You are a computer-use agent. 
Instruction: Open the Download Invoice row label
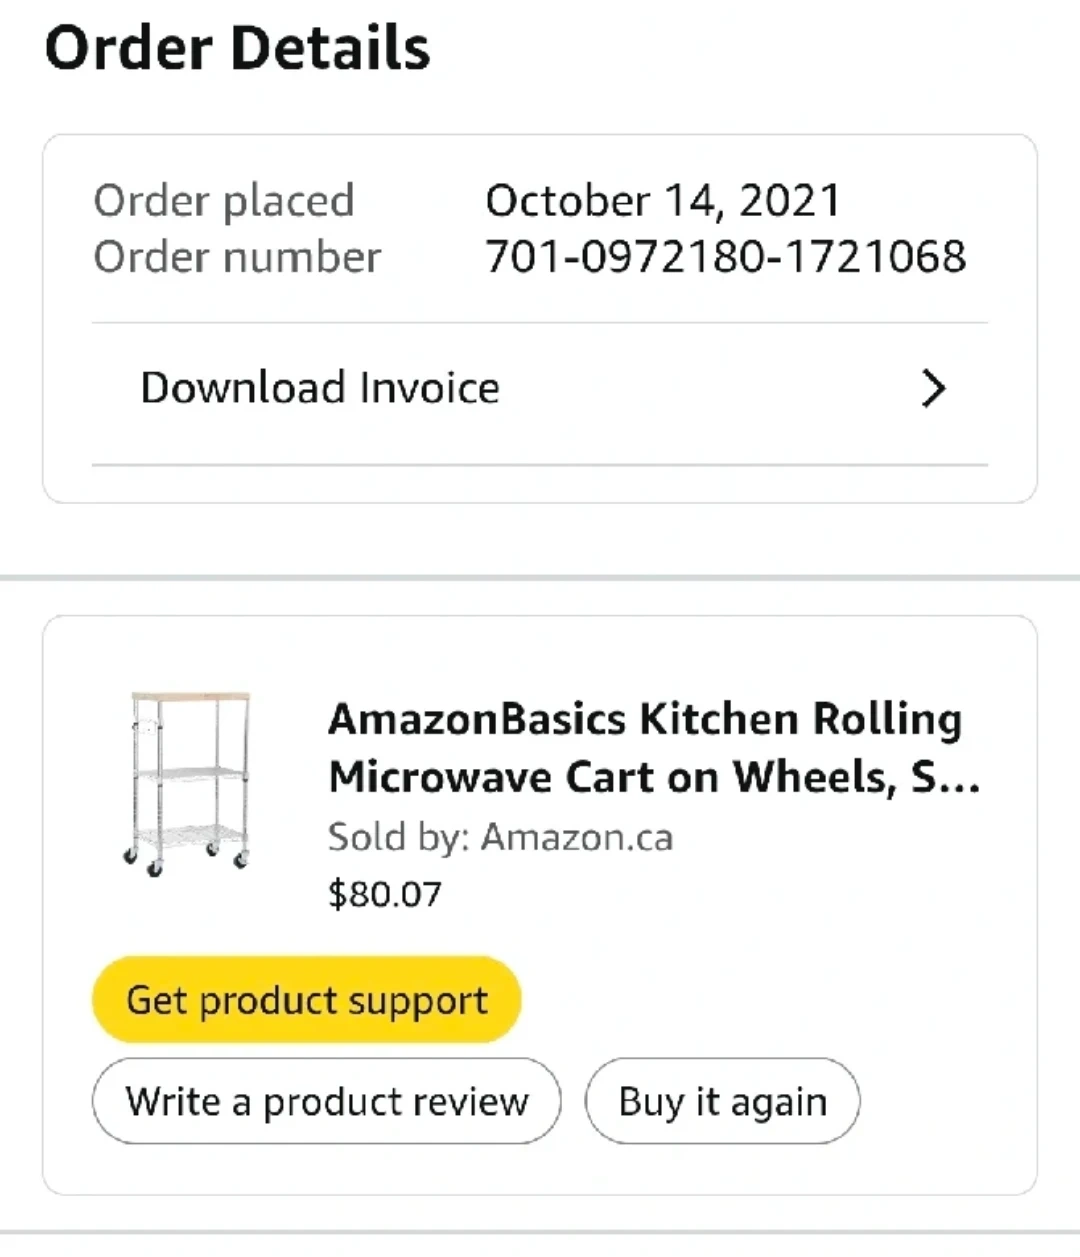pyautogui.click(x=320, y=388)
